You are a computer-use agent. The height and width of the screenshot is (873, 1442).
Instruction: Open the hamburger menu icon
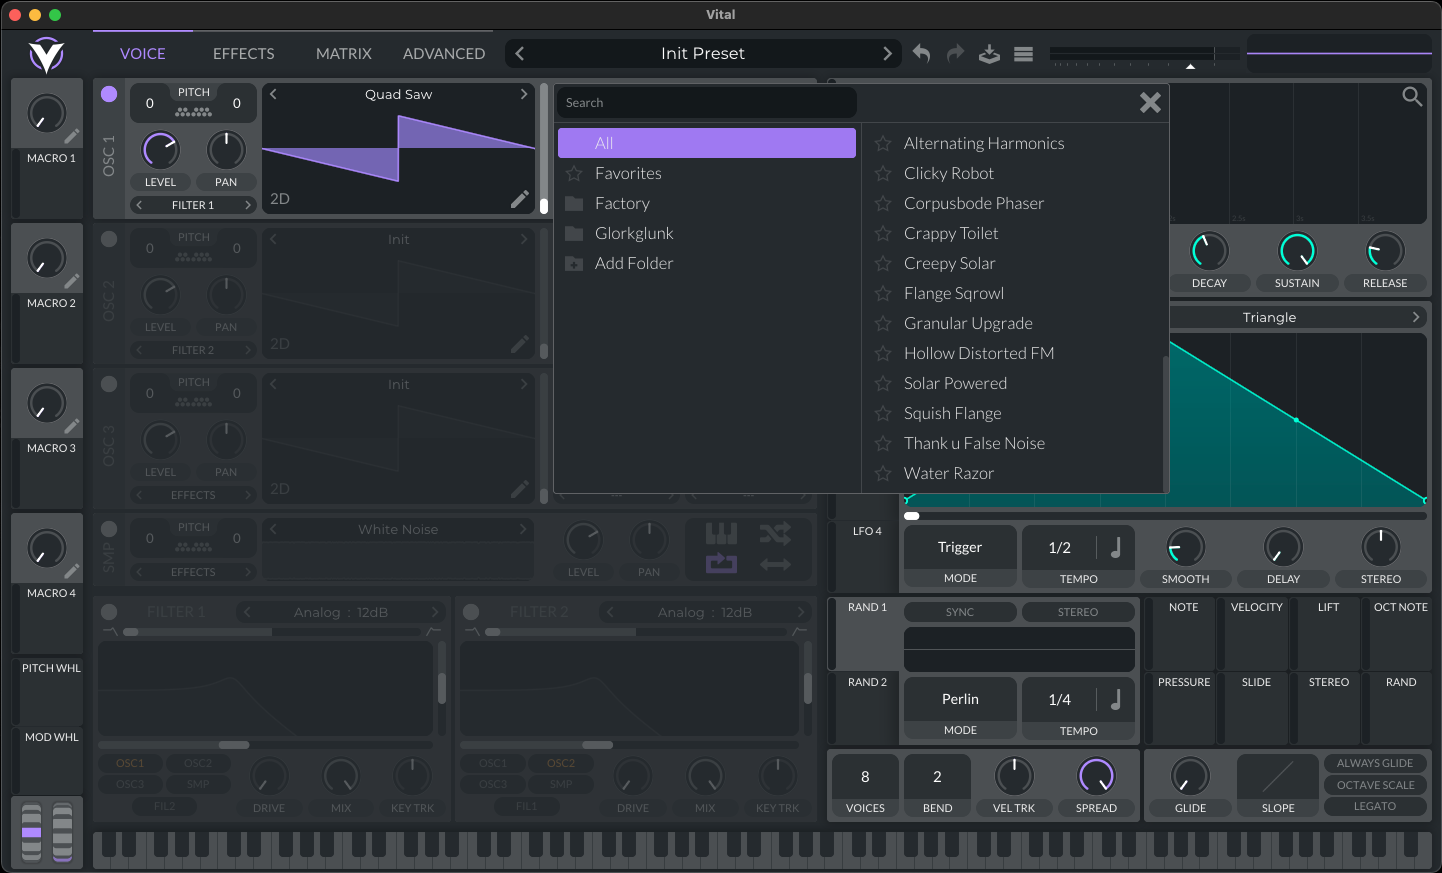coord(1023,54)
